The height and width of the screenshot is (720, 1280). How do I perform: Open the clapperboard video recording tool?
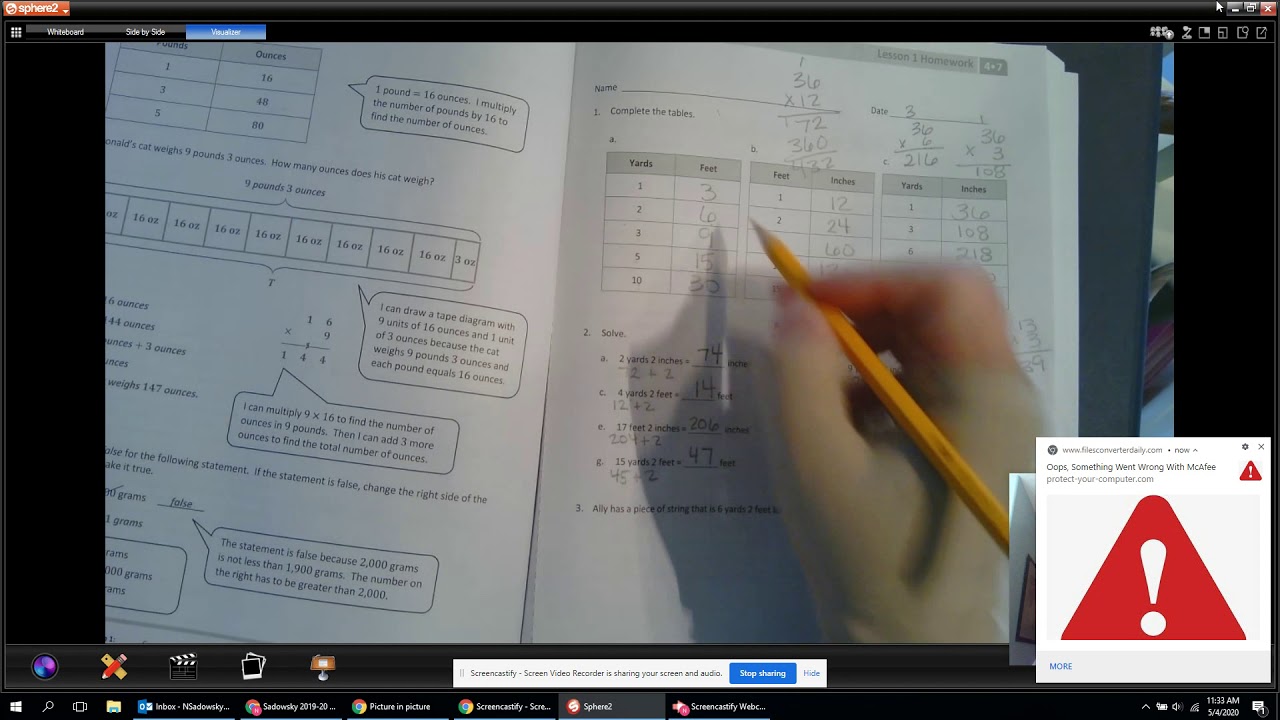tap(183, 667)
